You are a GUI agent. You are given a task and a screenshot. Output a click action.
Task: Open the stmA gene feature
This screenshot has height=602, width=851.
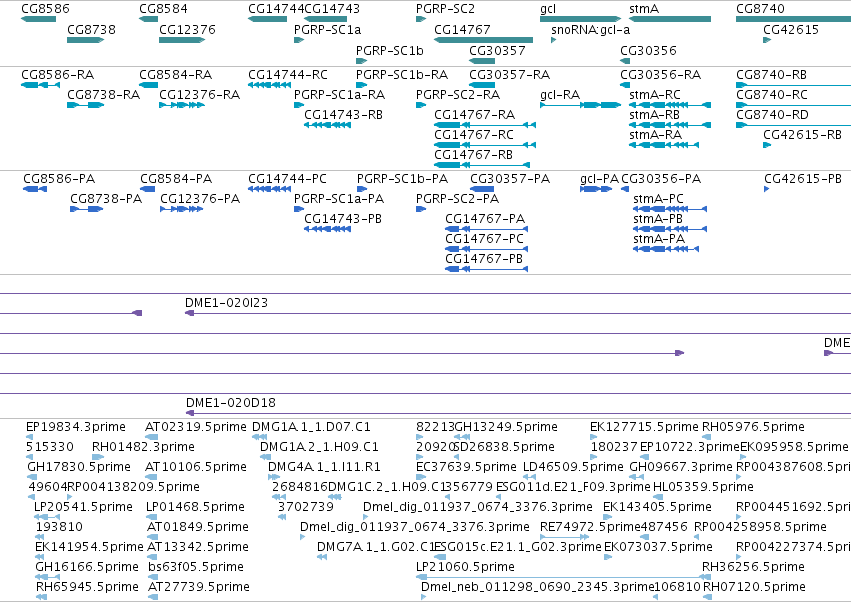(x=670, y=19)
